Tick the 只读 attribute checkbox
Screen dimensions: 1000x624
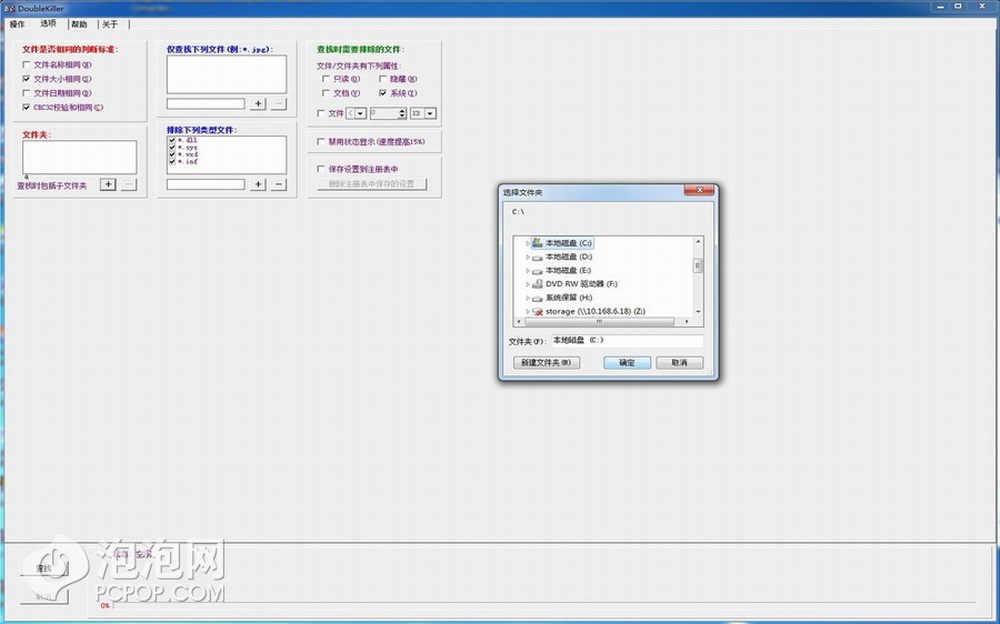click(x=326, y=79)
